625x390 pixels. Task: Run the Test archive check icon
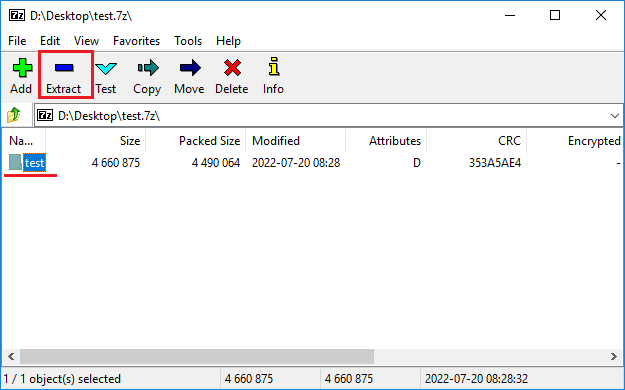[x=106, y=69]
